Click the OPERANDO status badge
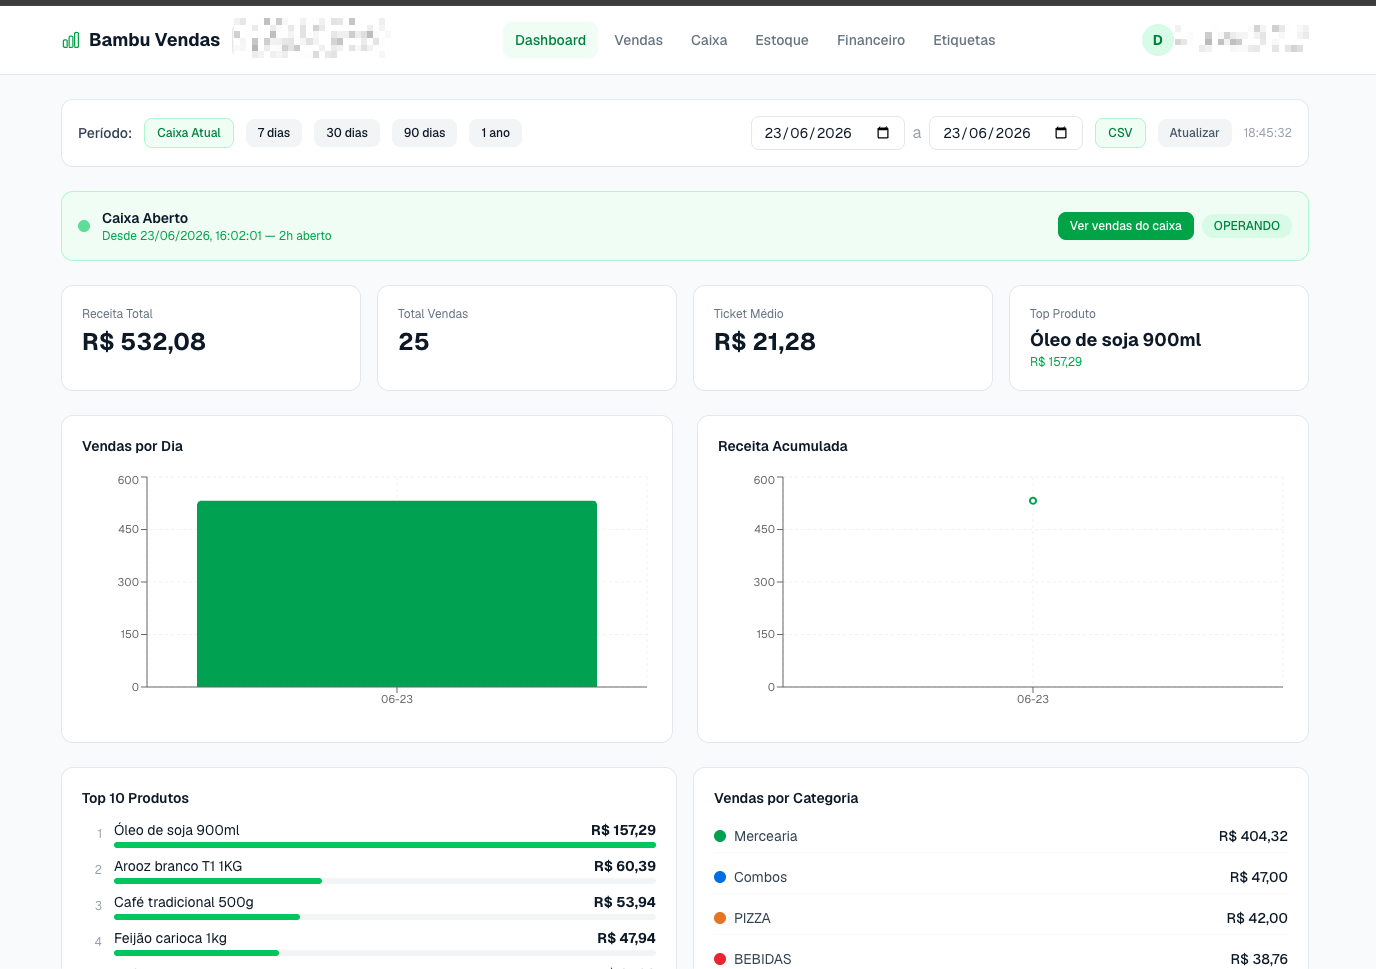This screenshot has height=969, width=1376. (x=1247, y=226)
